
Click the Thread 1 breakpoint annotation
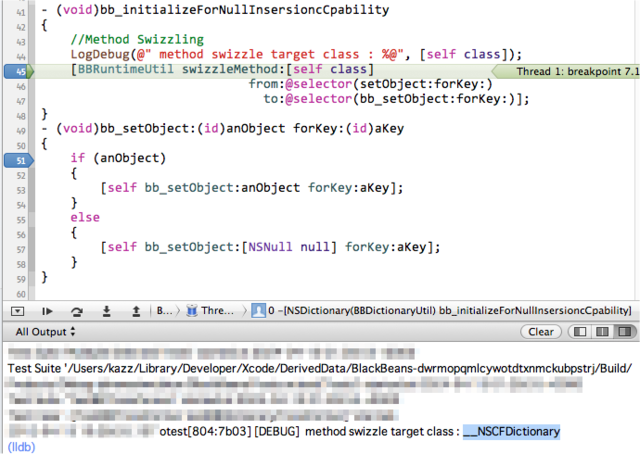click(567, 71)
